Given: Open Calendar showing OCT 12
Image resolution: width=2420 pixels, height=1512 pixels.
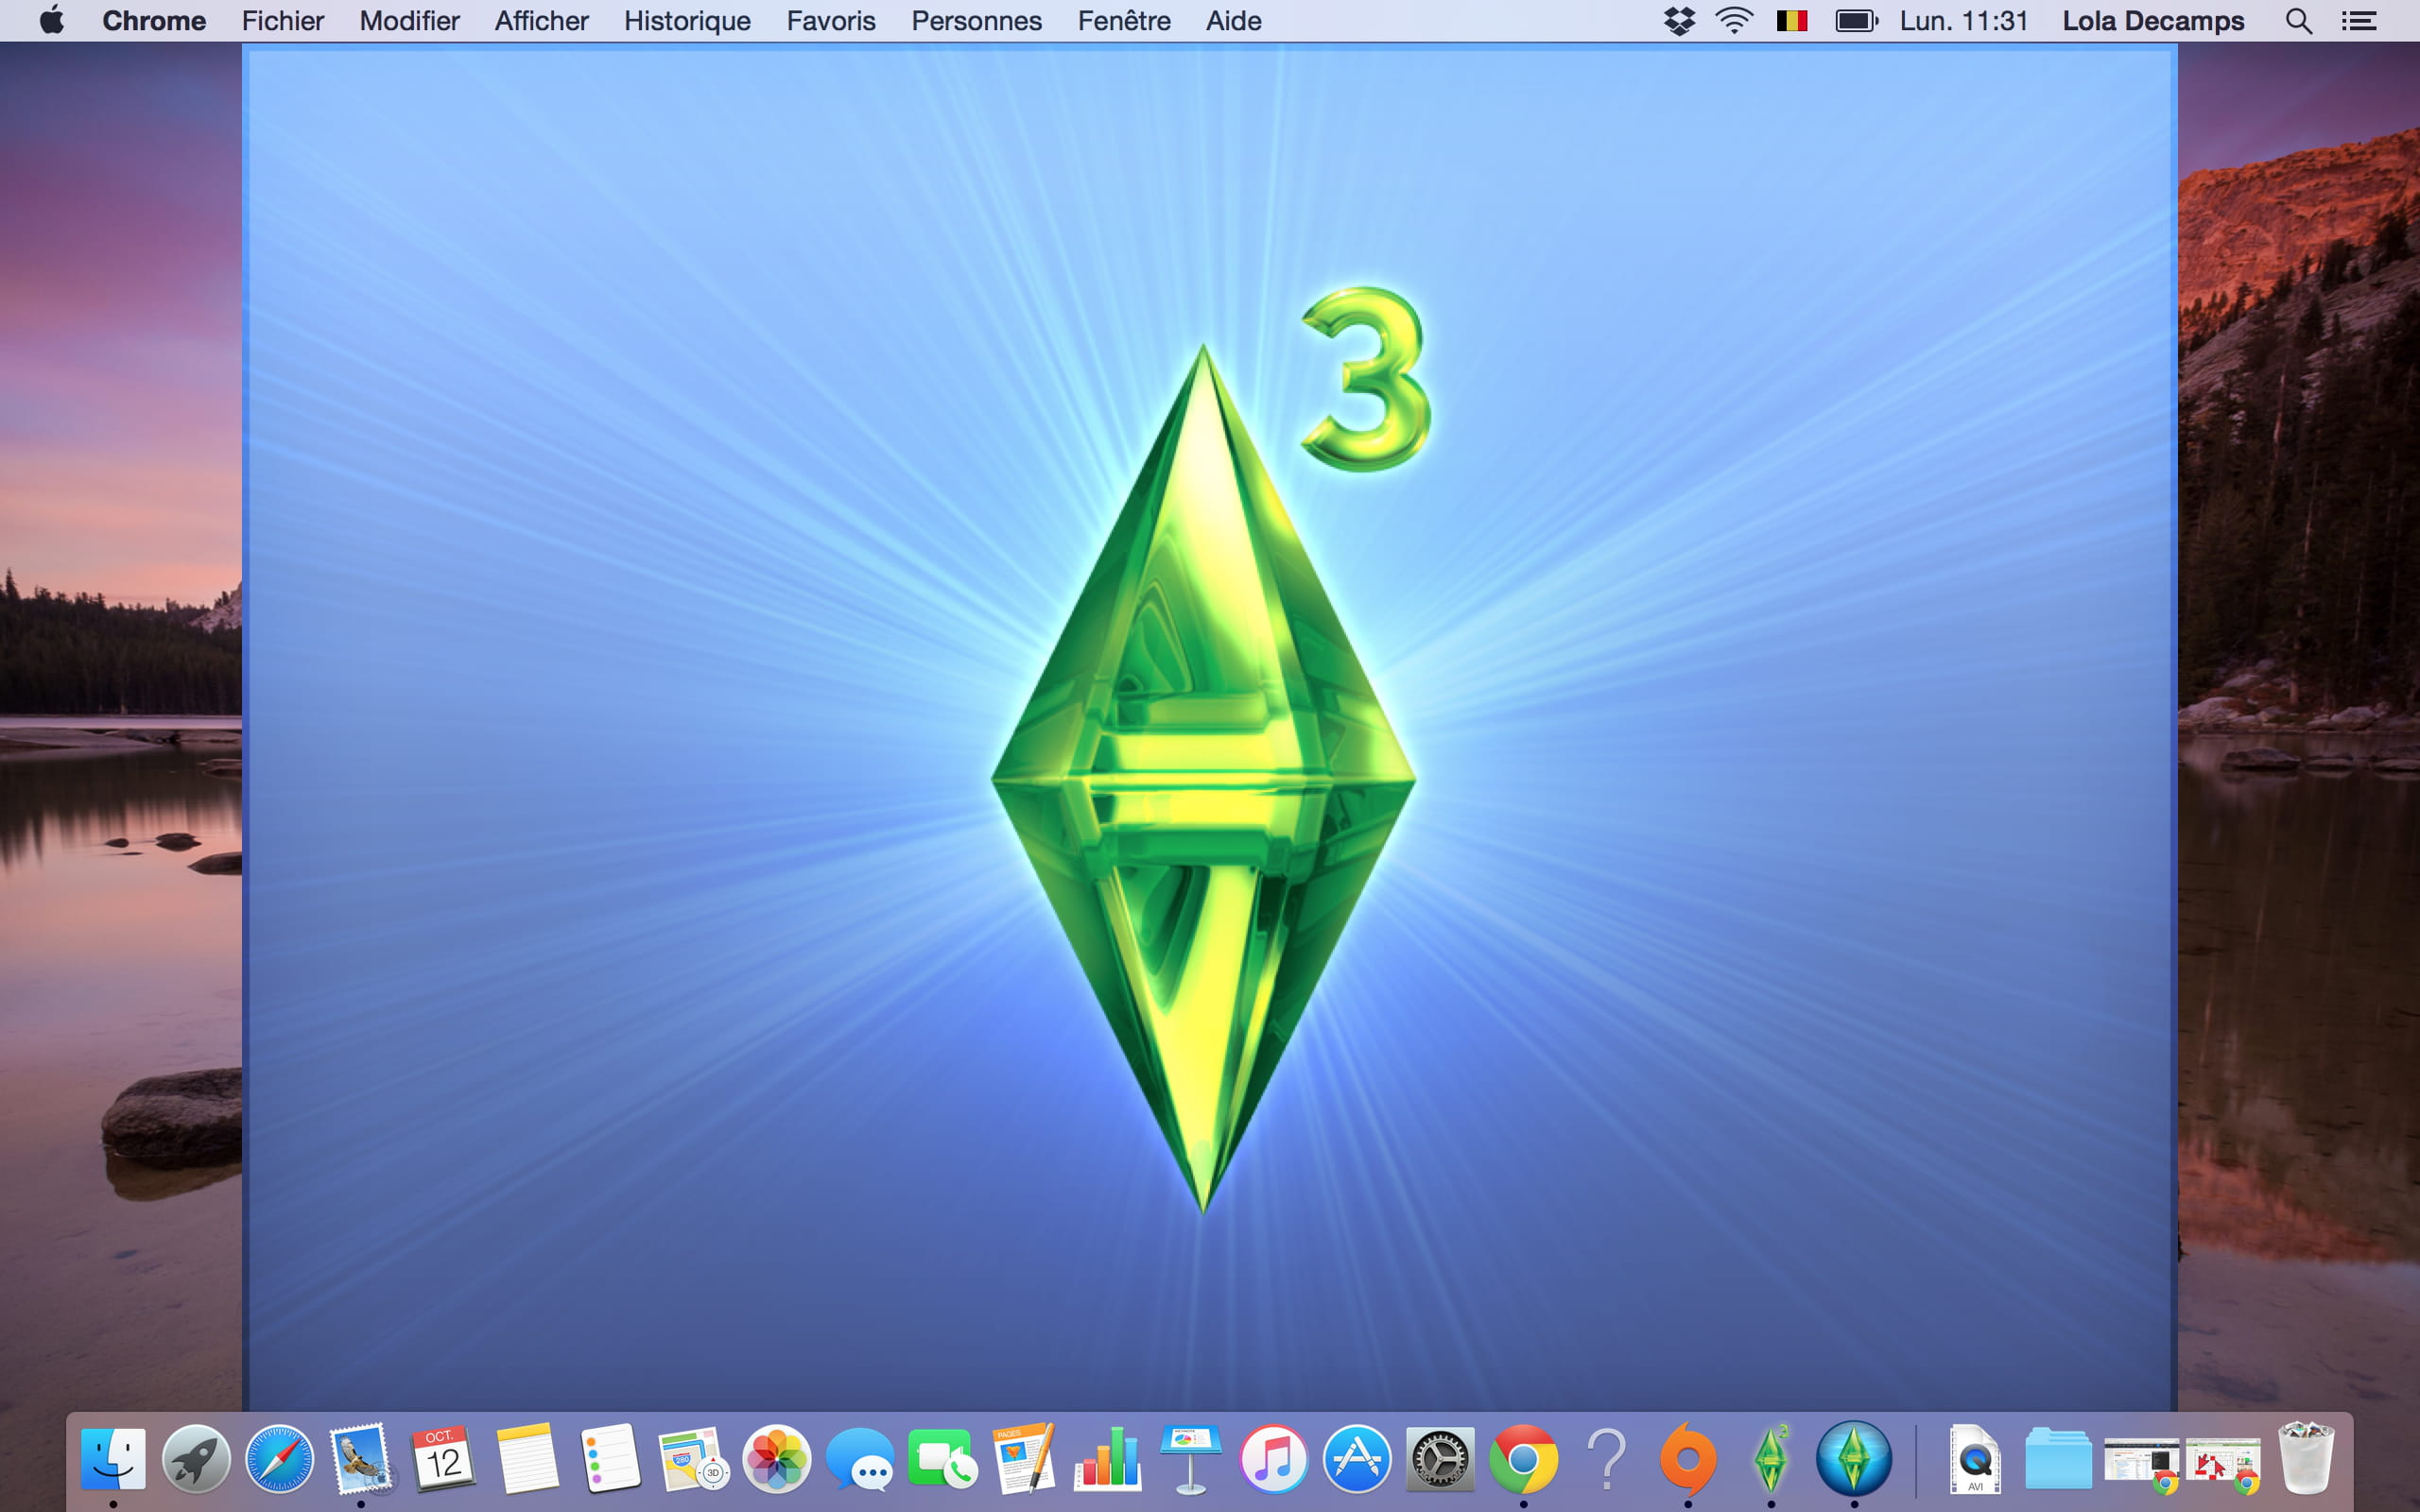Looking at the screenshot, I should point(444,1459).
